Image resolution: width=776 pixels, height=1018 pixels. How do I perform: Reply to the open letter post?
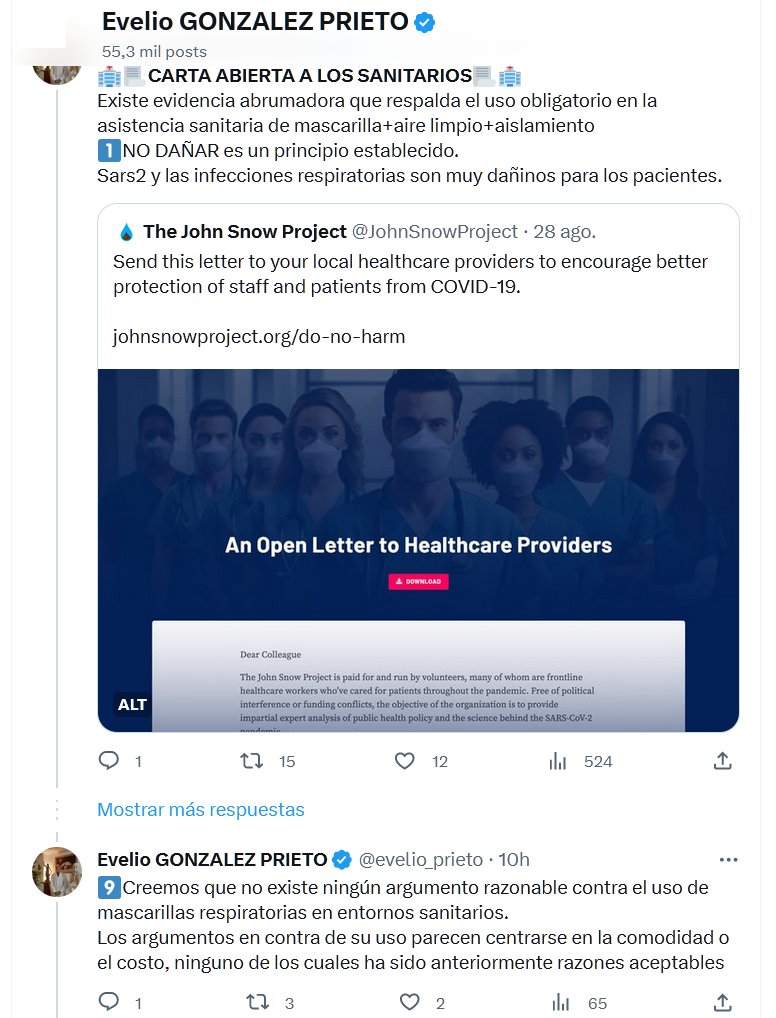click(x=109, y=761)
